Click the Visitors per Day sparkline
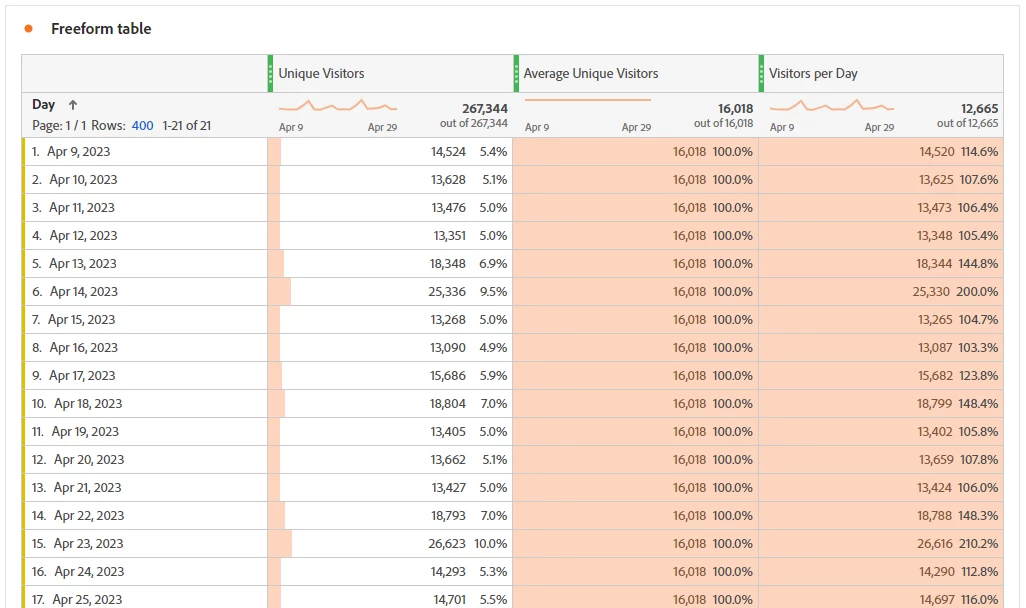This screenshot has width=1026, height=608. pos(832,105)
